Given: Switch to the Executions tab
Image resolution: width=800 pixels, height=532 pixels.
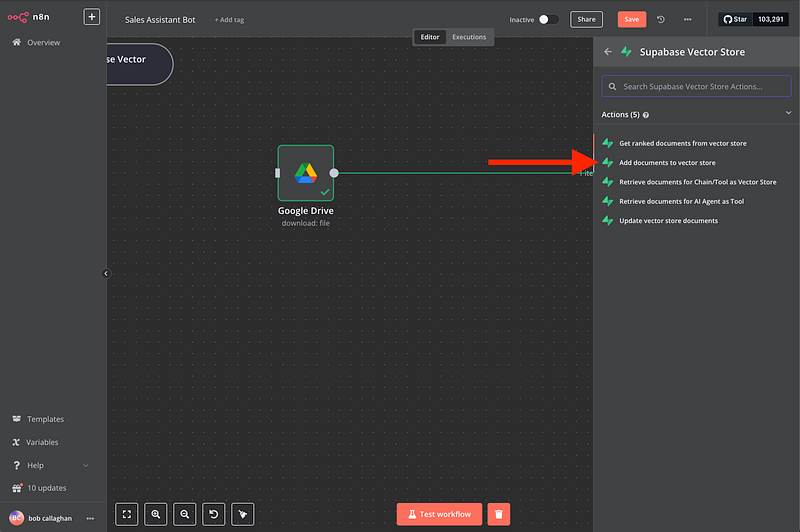Looking at the screenshot, I should pyautogui.click(x=469, y=37).
